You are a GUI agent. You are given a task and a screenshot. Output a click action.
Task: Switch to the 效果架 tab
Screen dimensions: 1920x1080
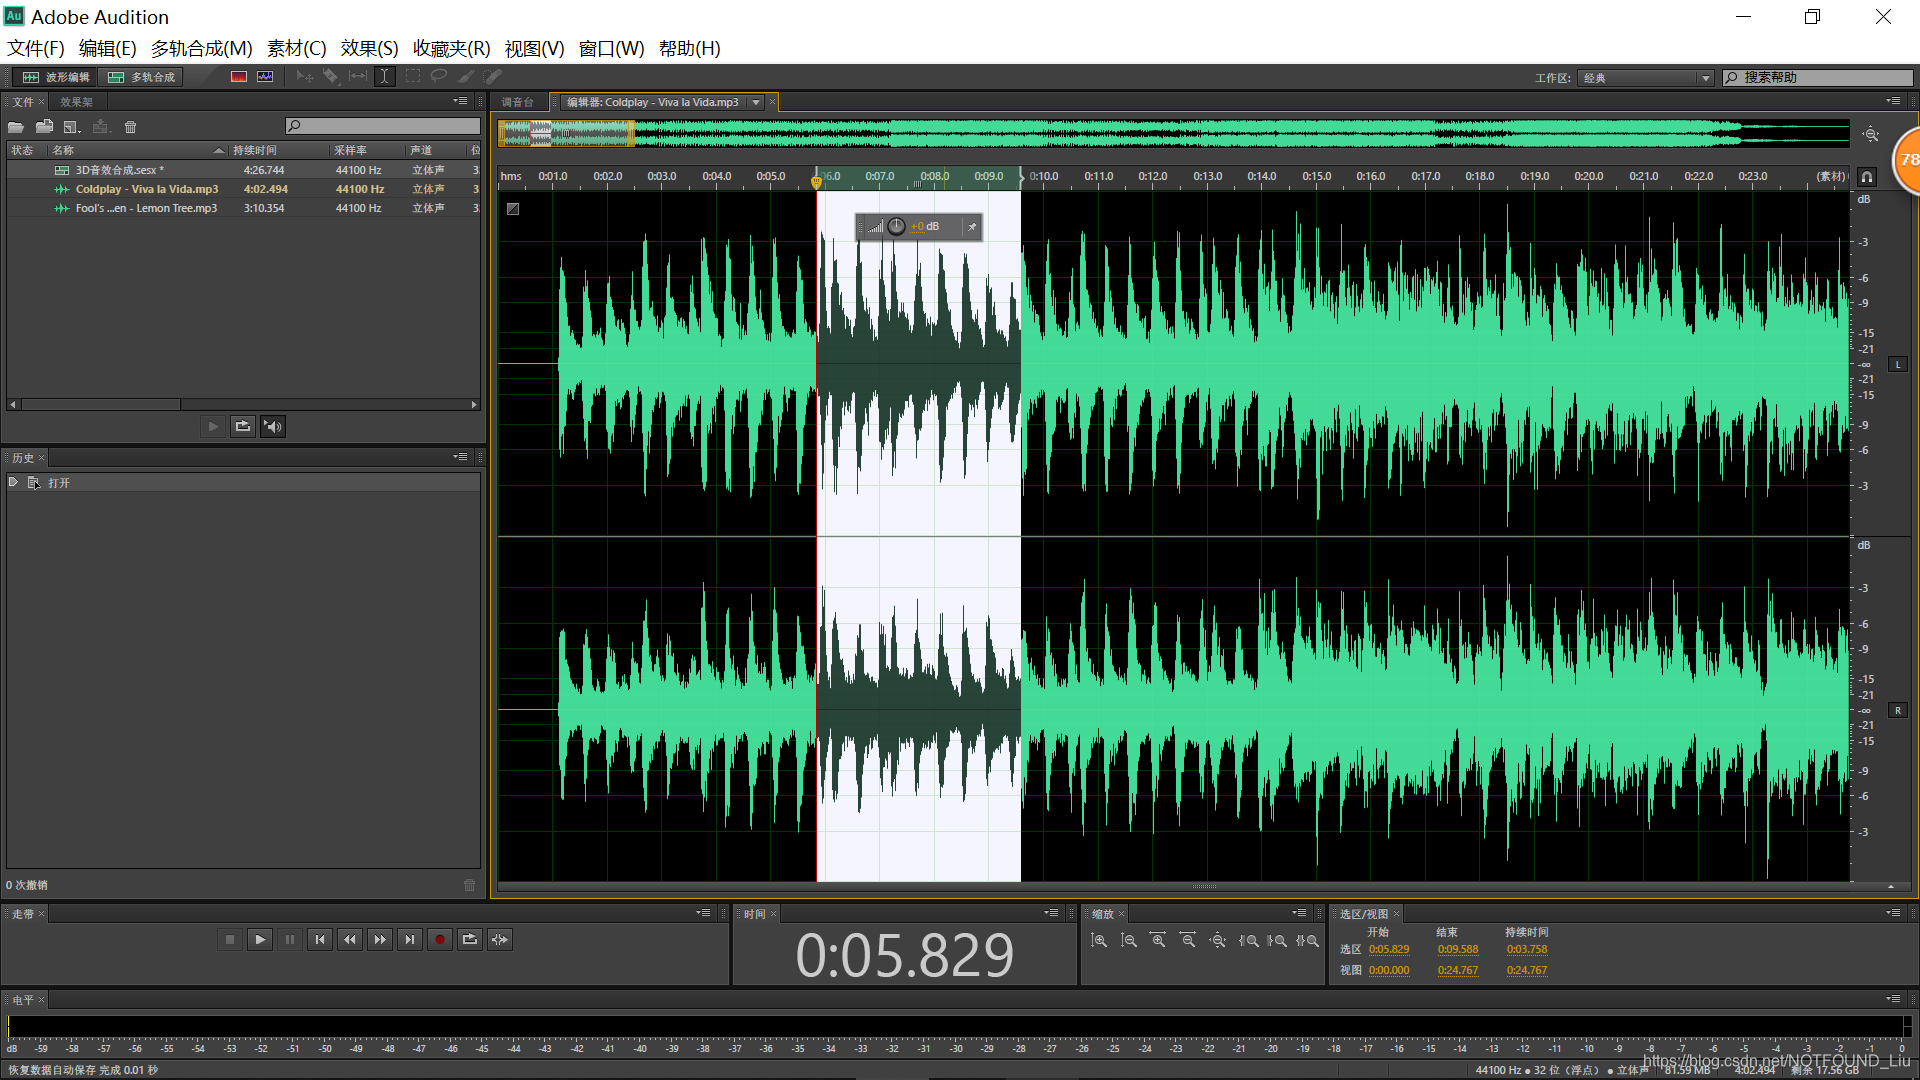tap(76, 102)
